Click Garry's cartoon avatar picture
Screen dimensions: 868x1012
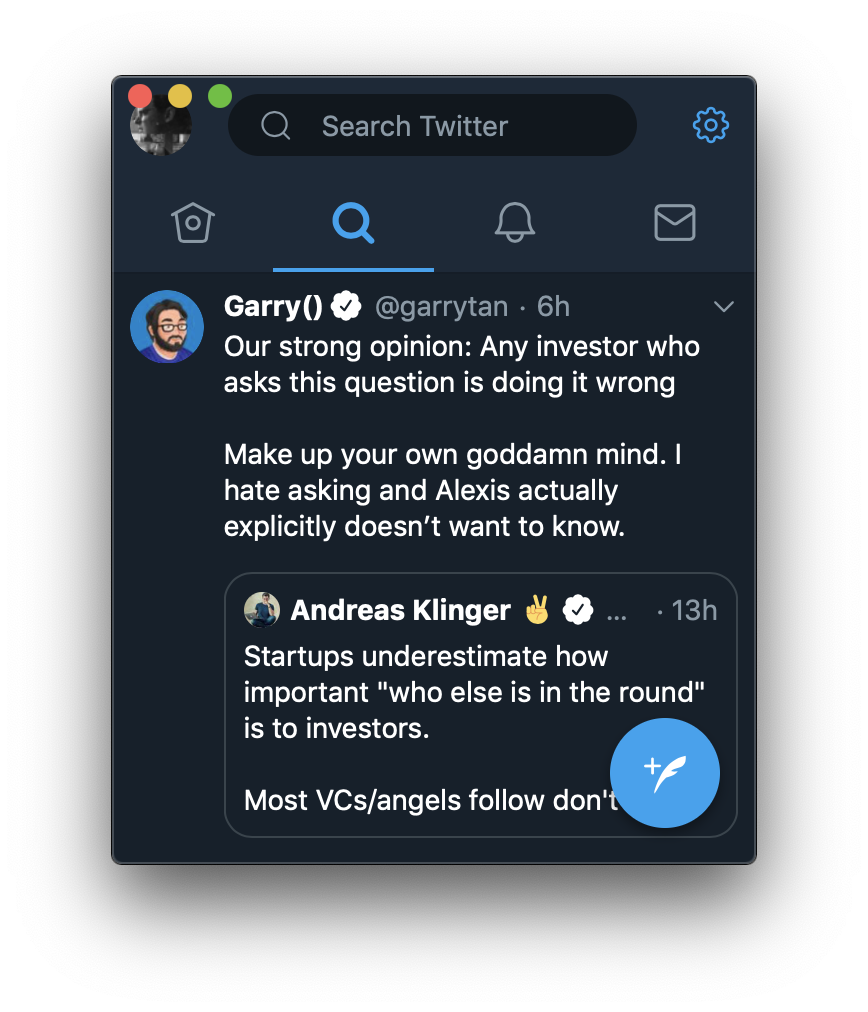pyautogui.click(x=167, y=327)
